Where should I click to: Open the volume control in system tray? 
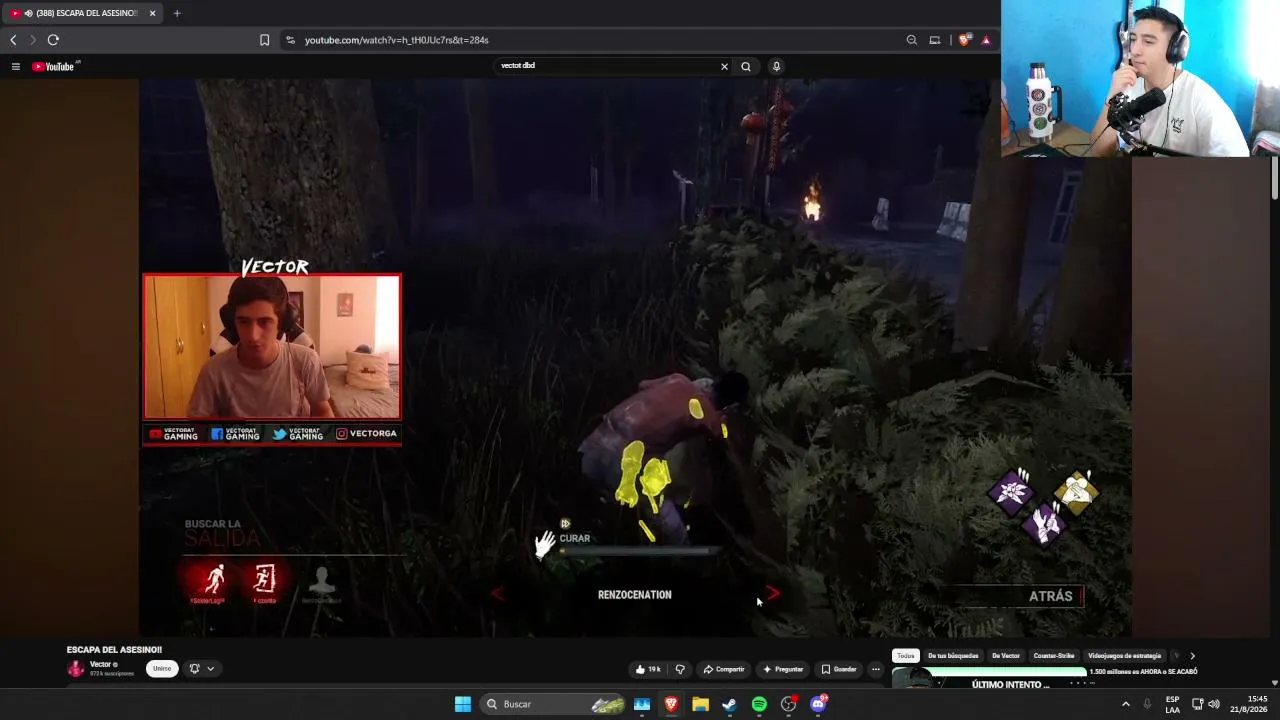(x=1214, y=704)
